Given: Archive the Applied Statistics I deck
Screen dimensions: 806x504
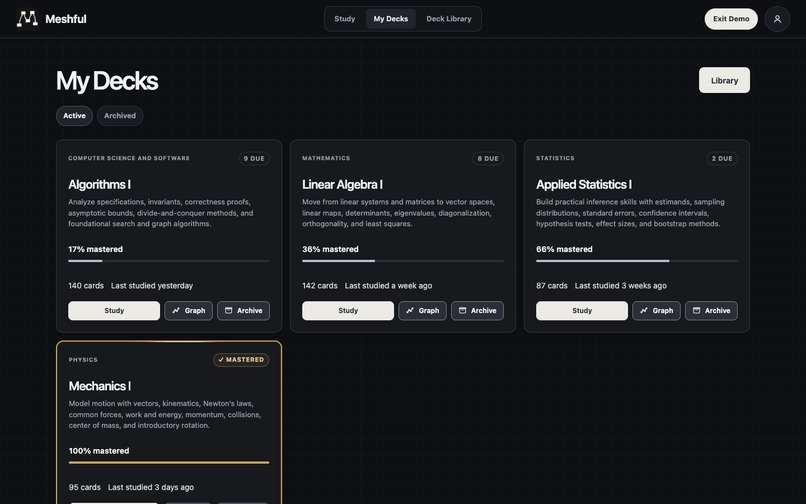Looking at the screenshot, I should (x=711, y=311).
